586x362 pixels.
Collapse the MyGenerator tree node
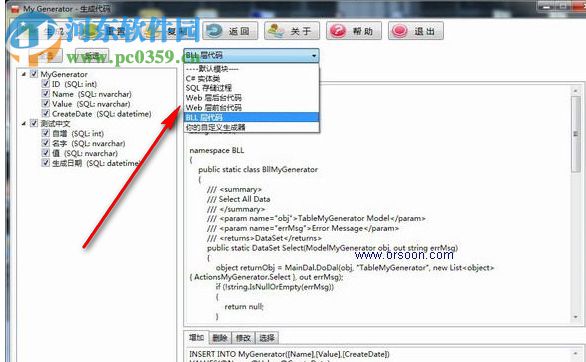click(x=24, y=74)
